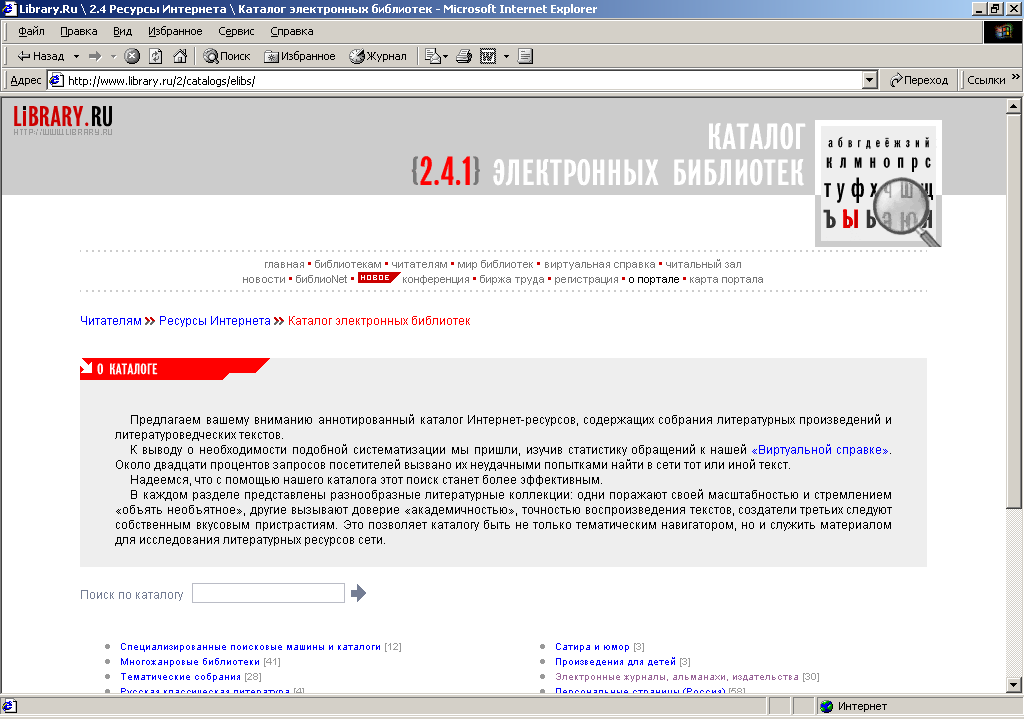Open Произведения для детей category
Image resolution: width=1024 pixels, height=719 pixels.
click(x=615, y=662)
